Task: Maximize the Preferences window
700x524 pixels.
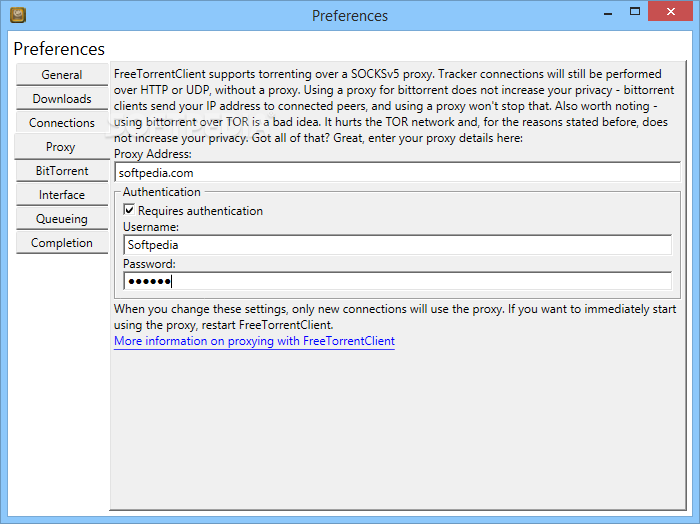Action: click(x=635, y=12)
